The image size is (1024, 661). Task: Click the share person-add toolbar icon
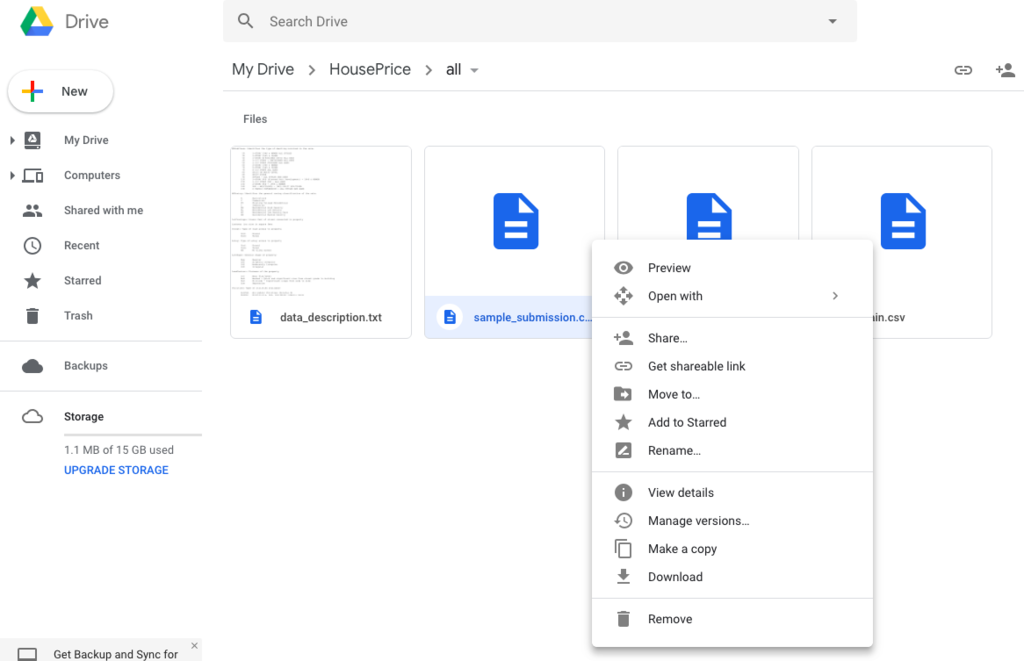[x=1005, y=70]
